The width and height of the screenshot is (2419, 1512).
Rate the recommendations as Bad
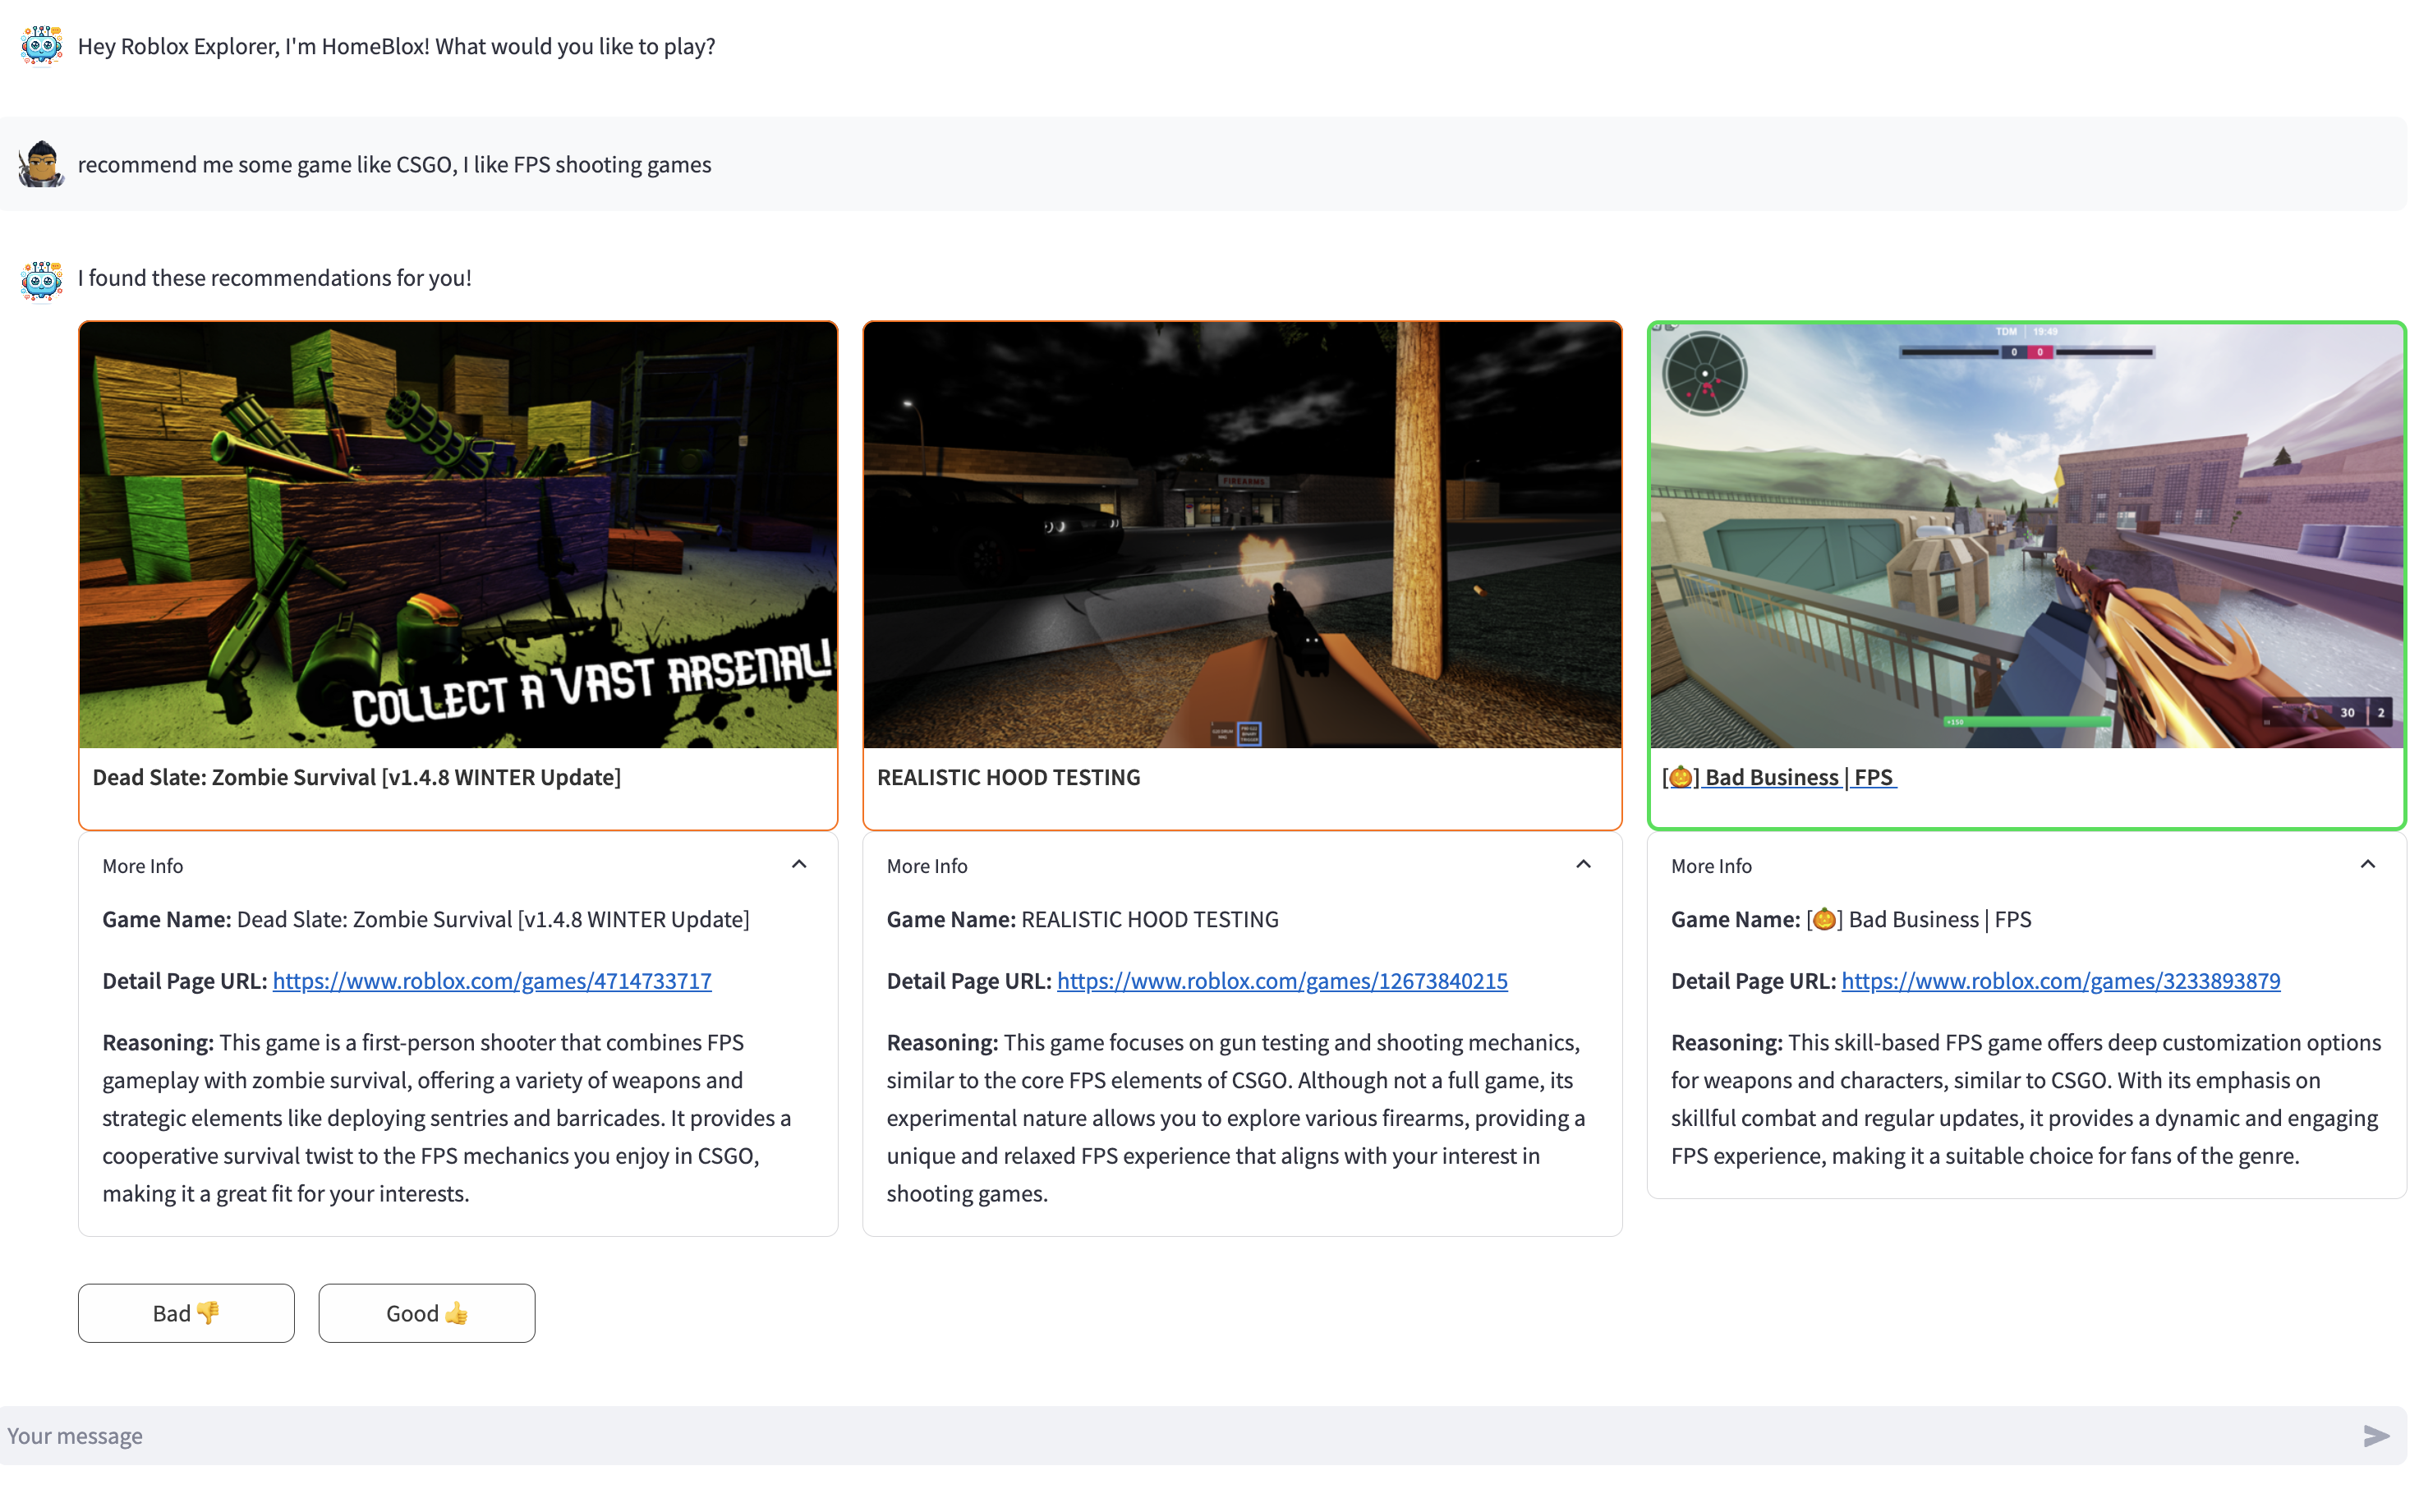(x=186, y=1313)
